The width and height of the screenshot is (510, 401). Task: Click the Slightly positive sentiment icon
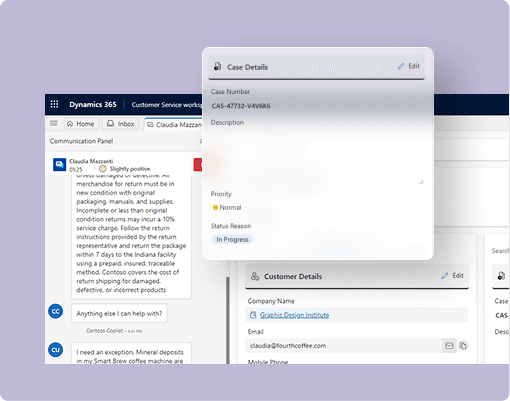(x=103, y=169)
